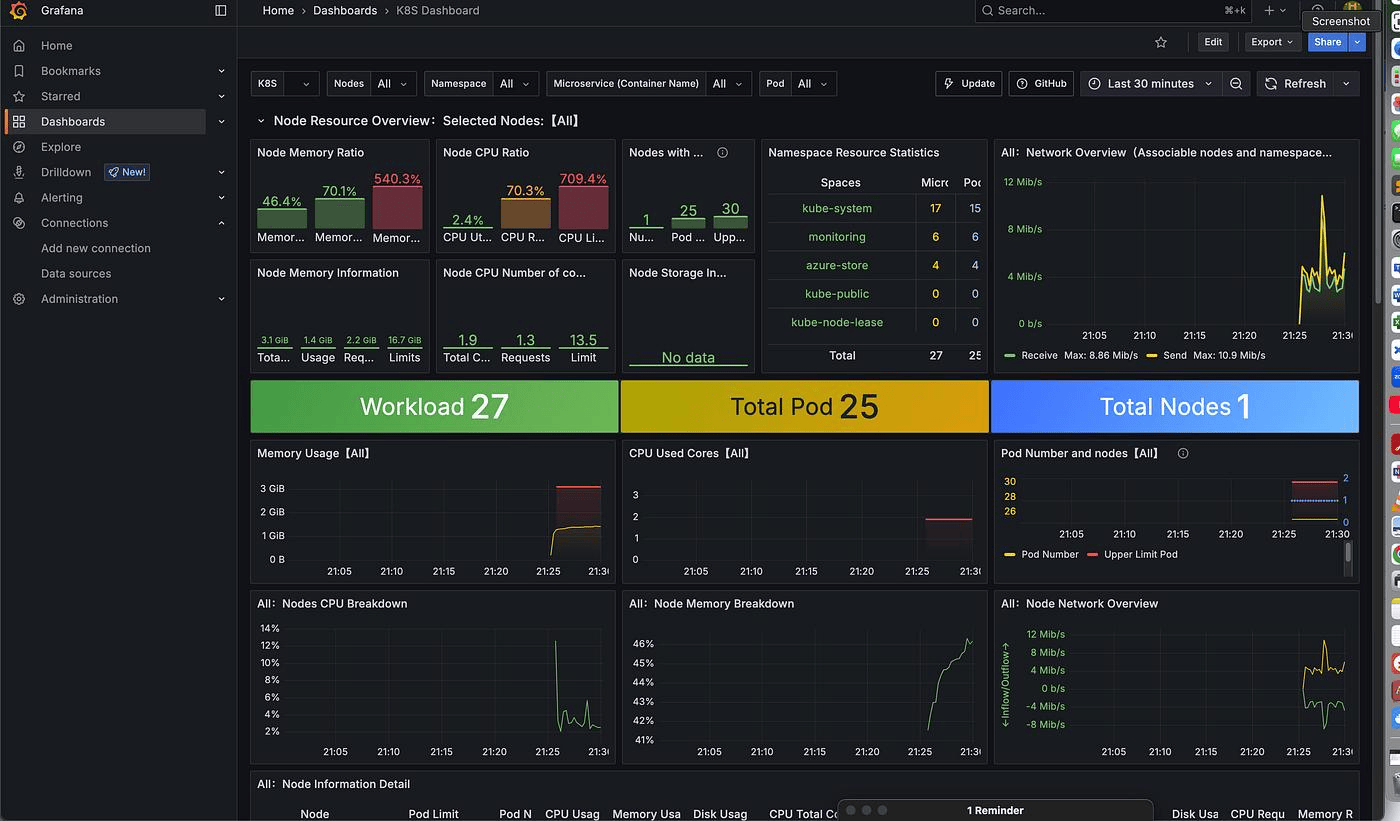Image resolution: width=1400 pixels, height=821 pixels.
Task: Click the legend scrollbar in Pod Number panel
Action: coord(1348,553)
